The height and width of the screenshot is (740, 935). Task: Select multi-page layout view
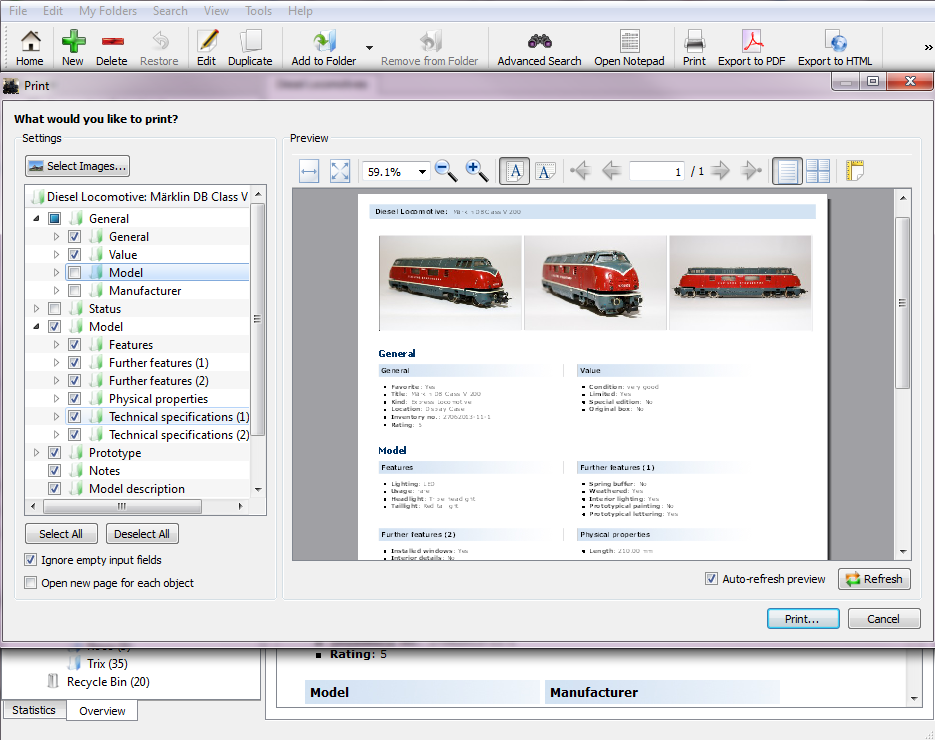[x=818, y=172]
